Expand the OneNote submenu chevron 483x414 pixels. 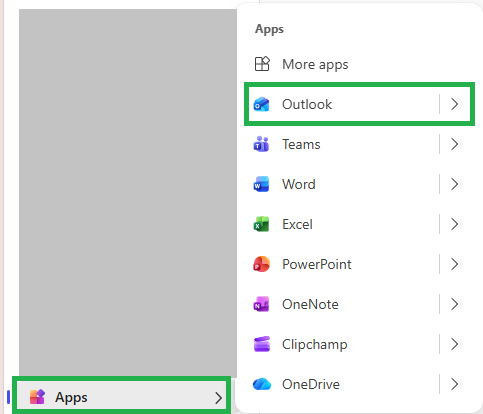coord(455,304)
